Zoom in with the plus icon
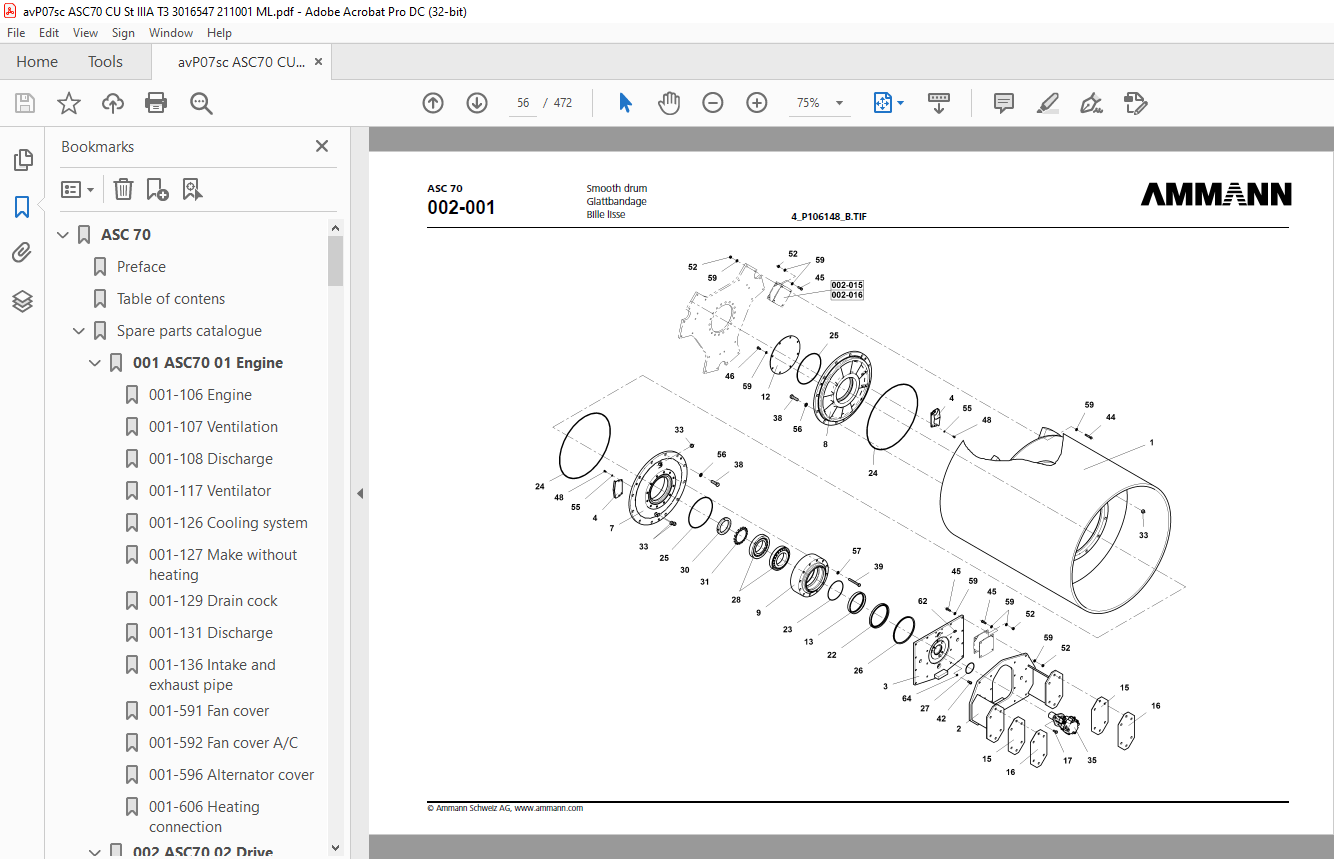This screenshot has height=859, width=1334. point(757,103)
